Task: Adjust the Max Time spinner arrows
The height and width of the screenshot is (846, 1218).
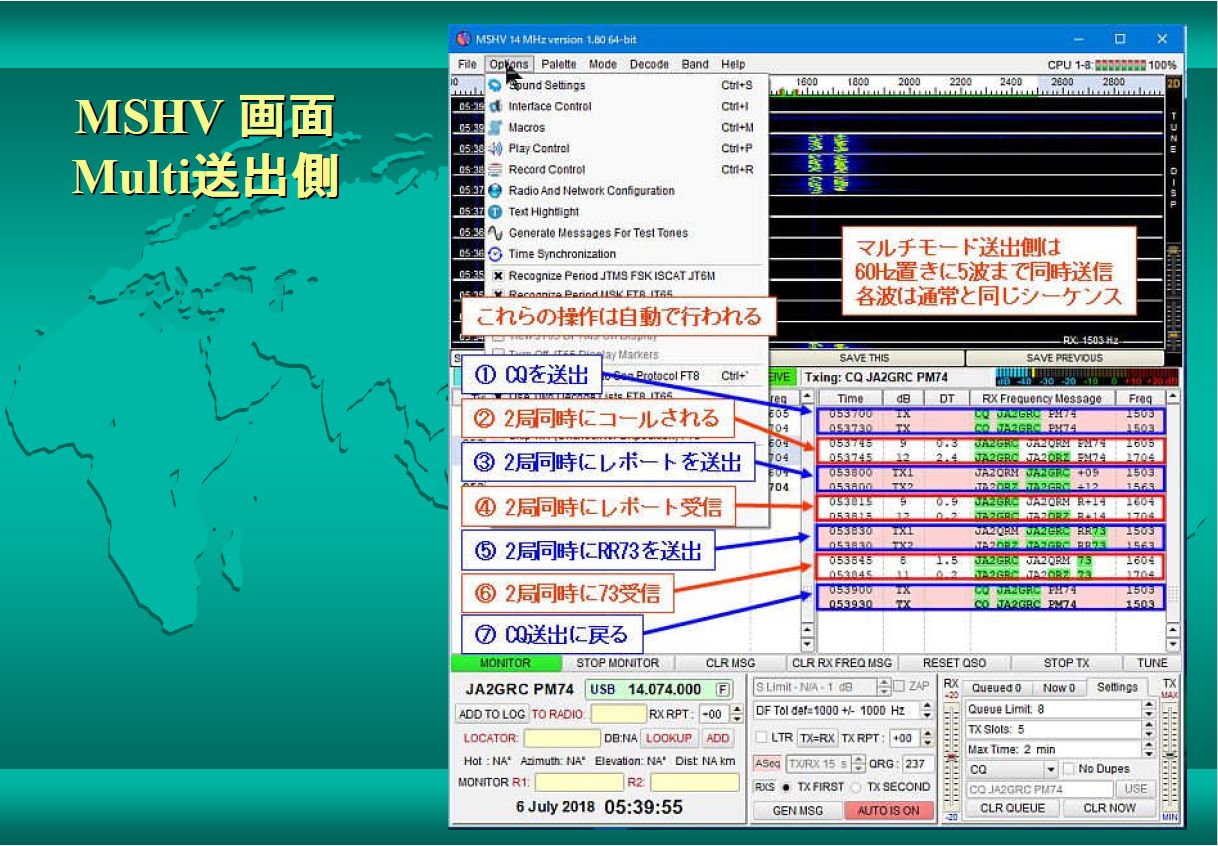Action: 1148,749
